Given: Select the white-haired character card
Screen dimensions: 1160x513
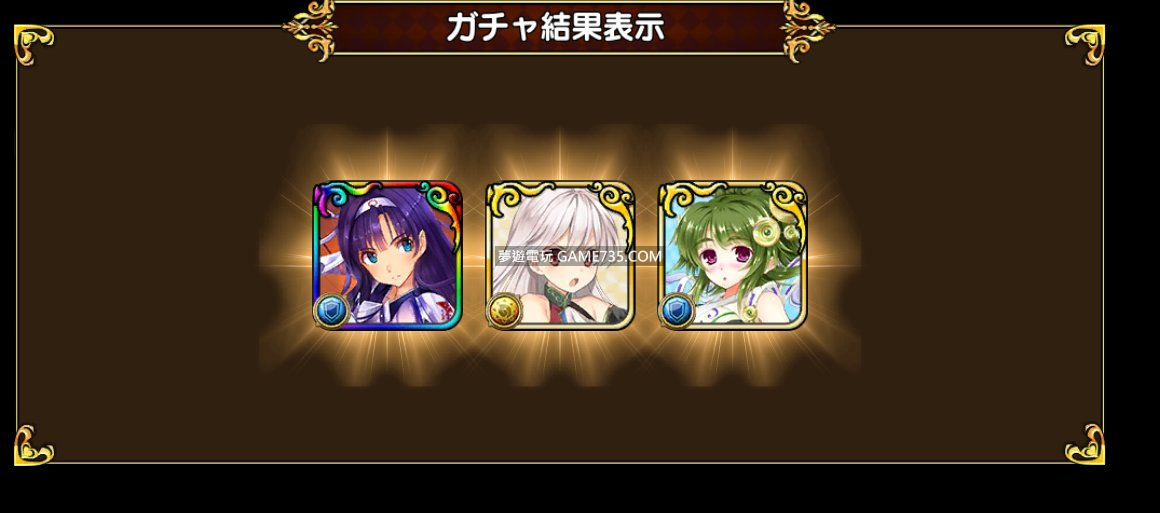Looking at the screenshot, I should (x=560, y=255).
